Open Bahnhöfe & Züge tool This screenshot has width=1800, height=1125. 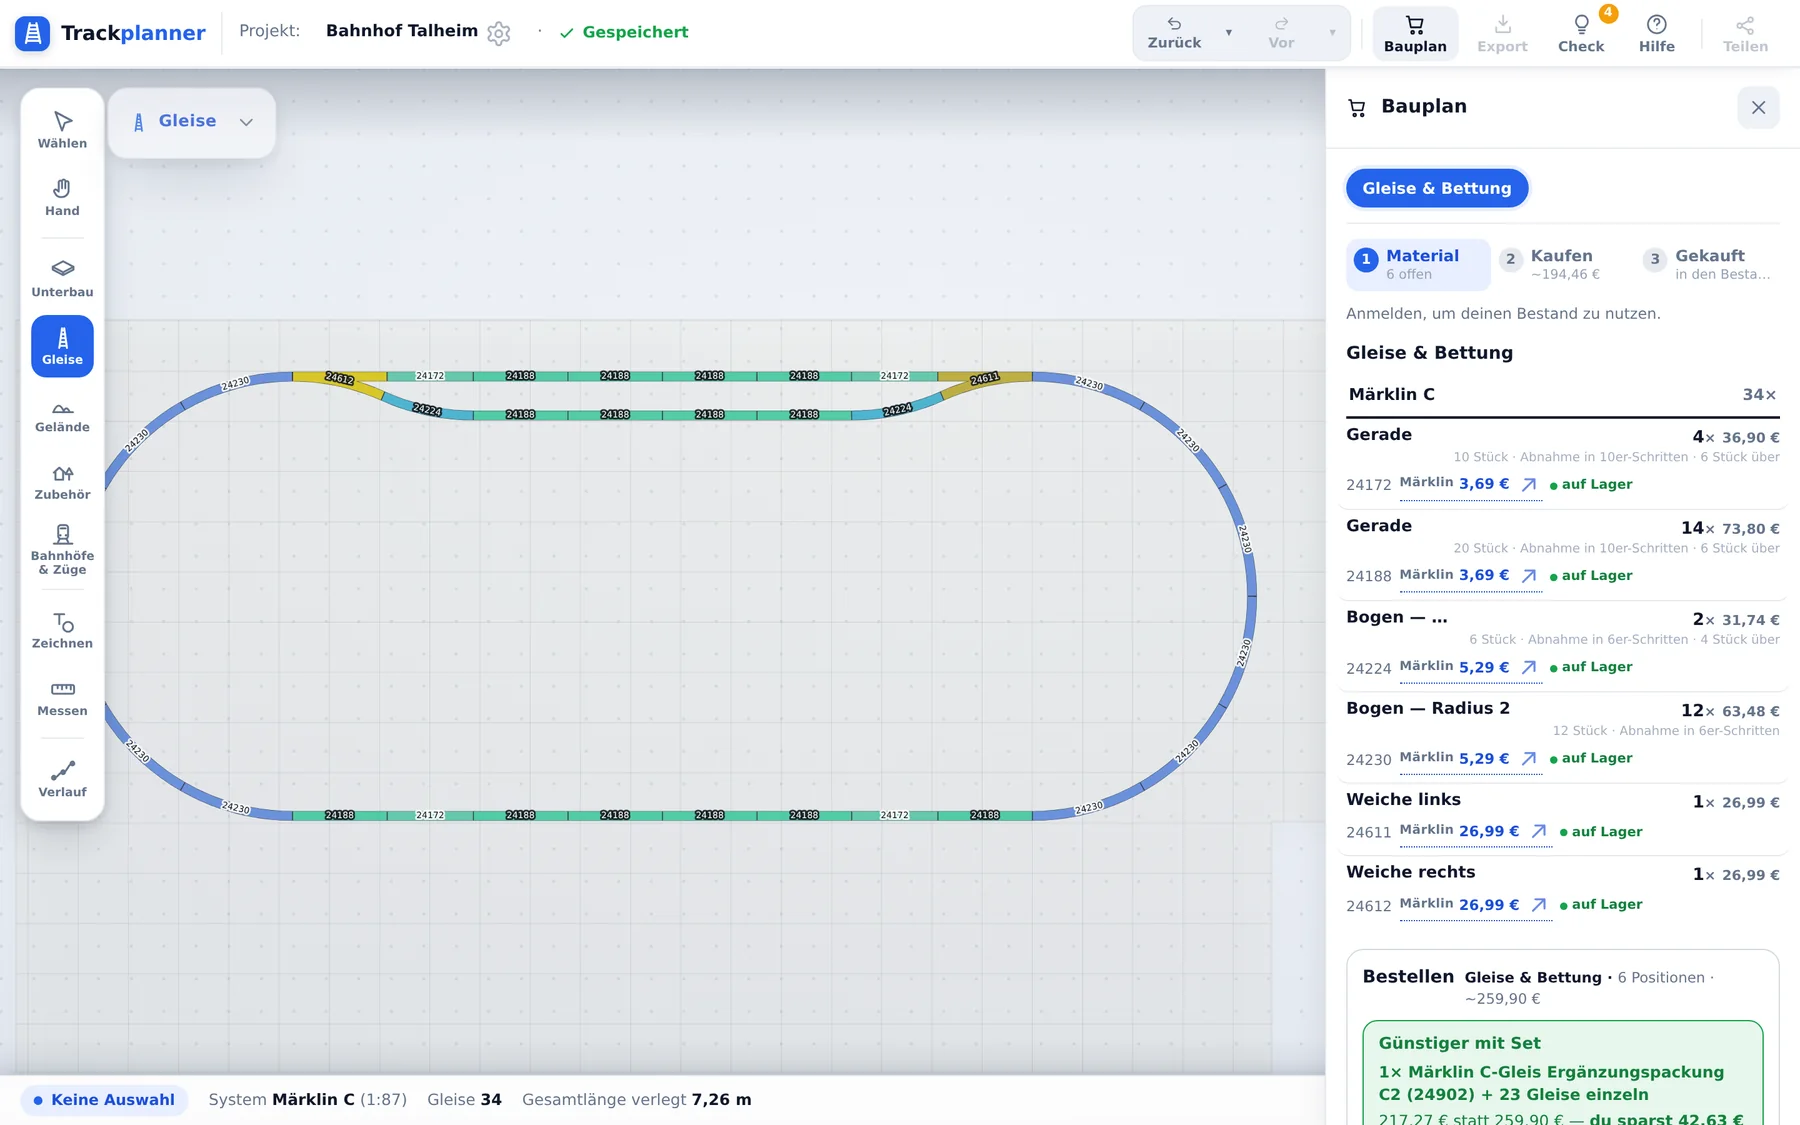coord(62,550)
